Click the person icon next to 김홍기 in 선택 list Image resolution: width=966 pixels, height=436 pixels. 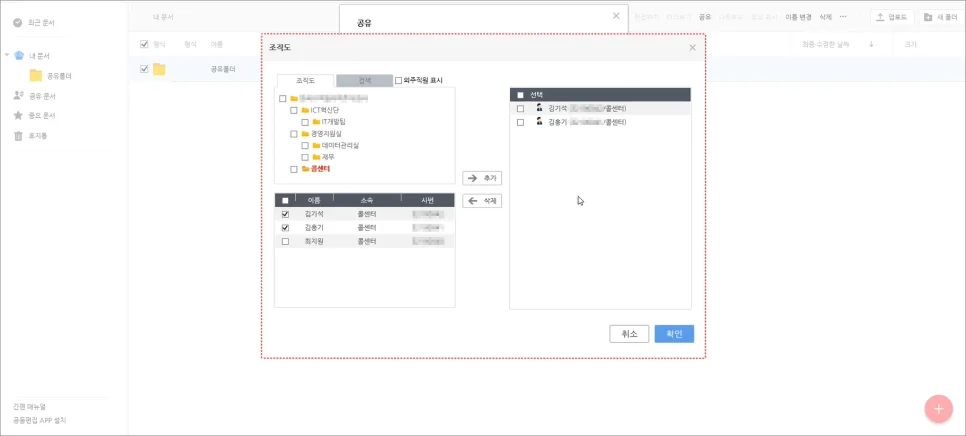pyautogui.click(x=539, y=122)
